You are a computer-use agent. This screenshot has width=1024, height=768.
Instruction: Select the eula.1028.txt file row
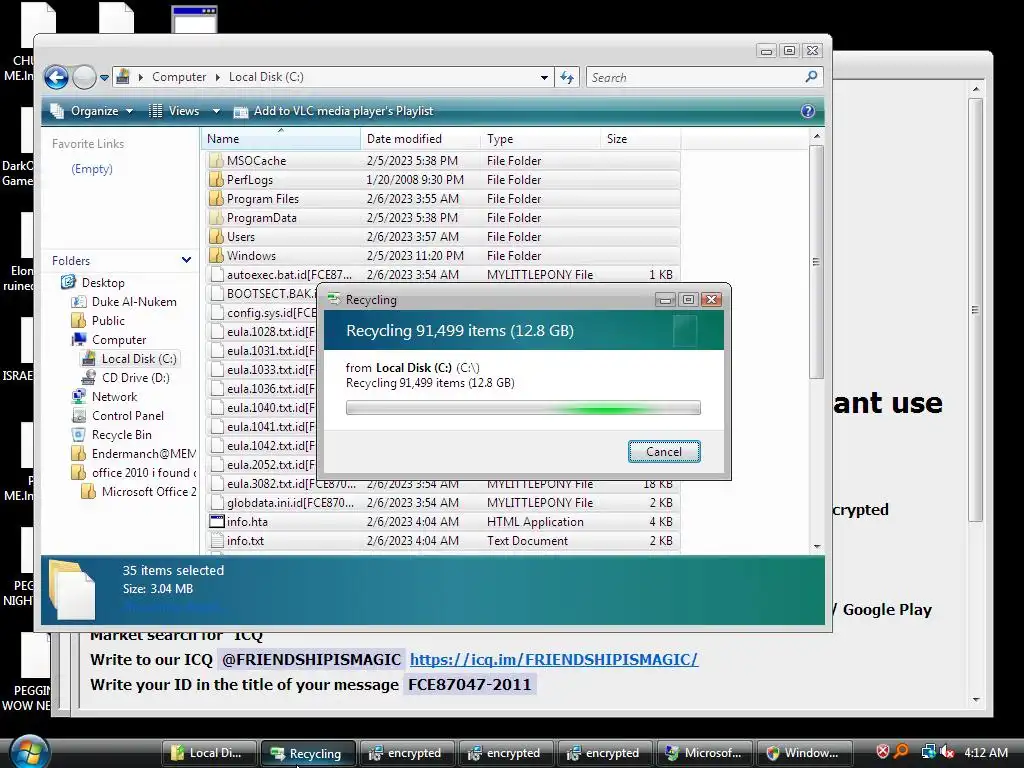[x=261, y=331]
